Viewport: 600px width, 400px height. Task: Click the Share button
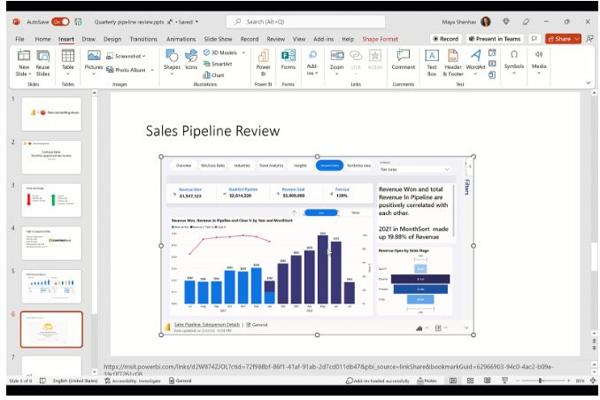561,39
